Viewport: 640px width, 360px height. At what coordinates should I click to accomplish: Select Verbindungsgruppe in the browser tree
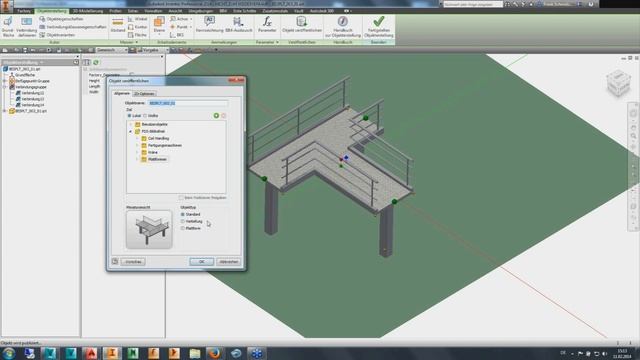coord(31,87)
